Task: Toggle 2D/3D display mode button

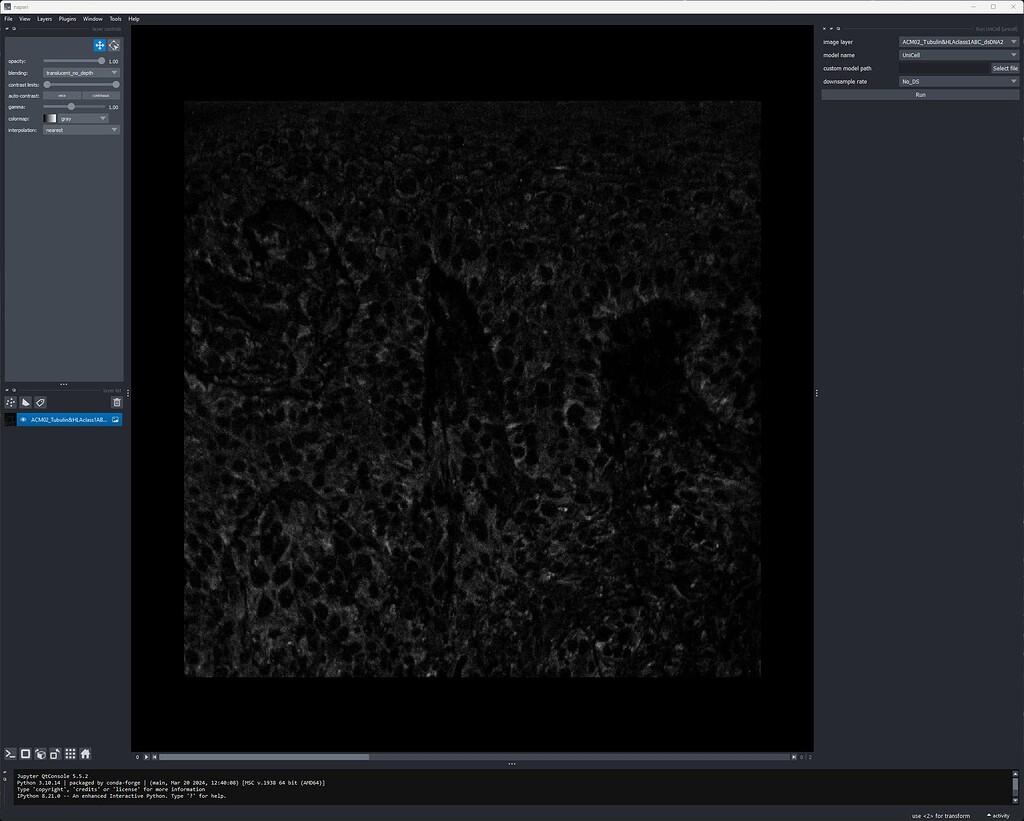Action: [26, 754]
